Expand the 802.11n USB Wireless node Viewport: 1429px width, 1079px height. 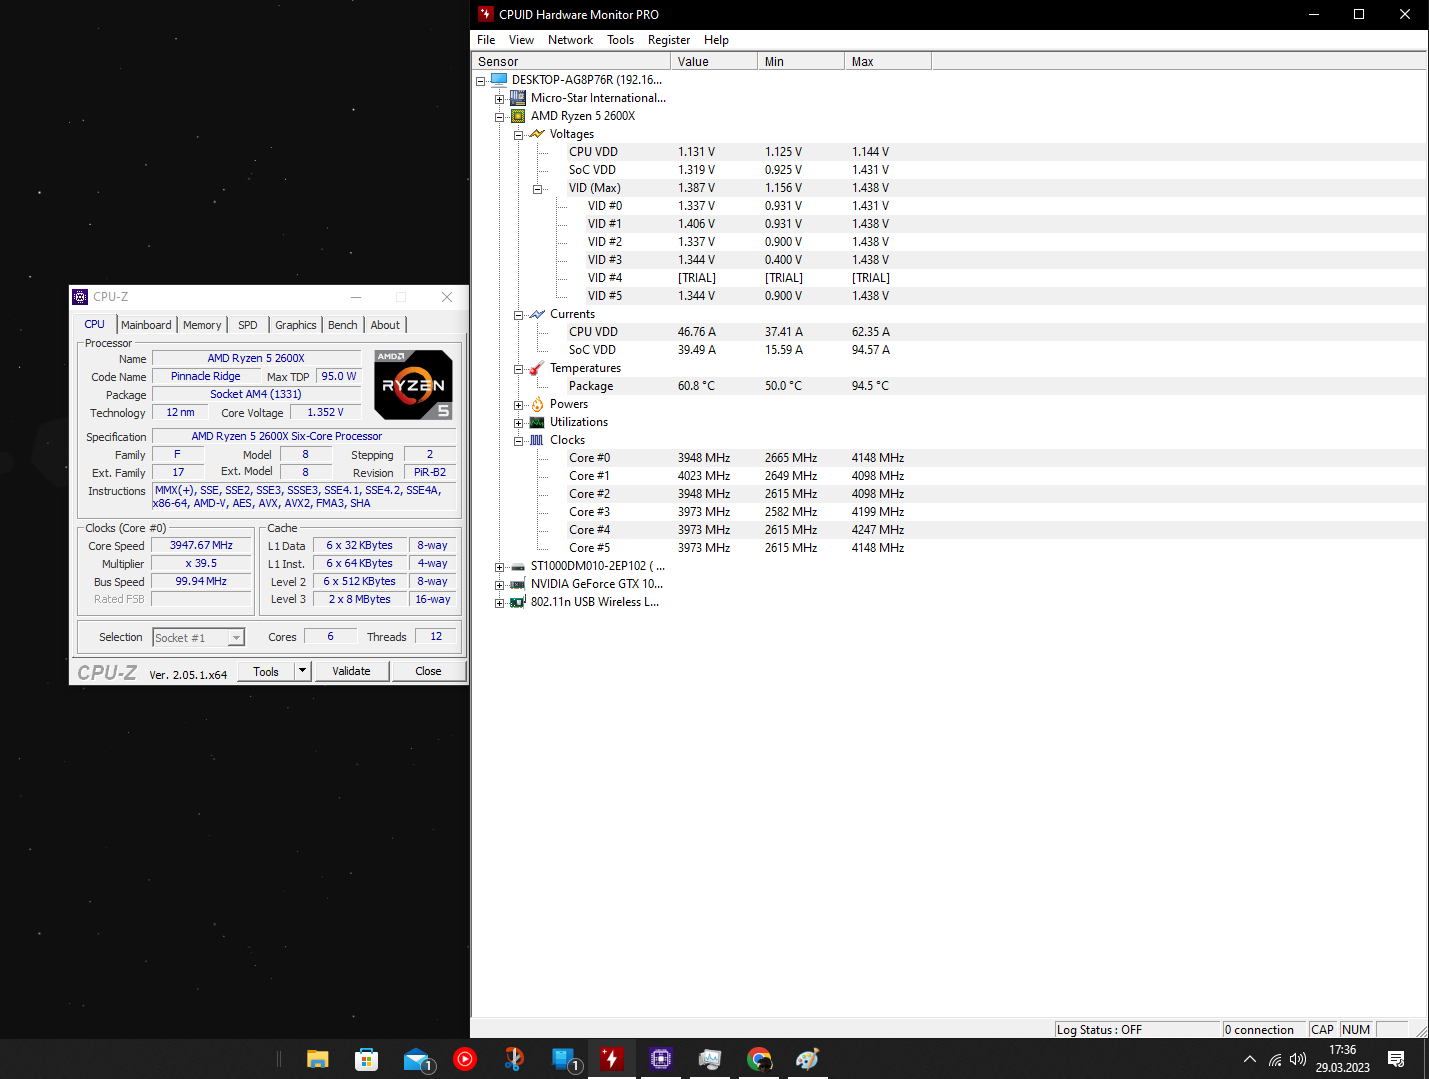[499, 603]
